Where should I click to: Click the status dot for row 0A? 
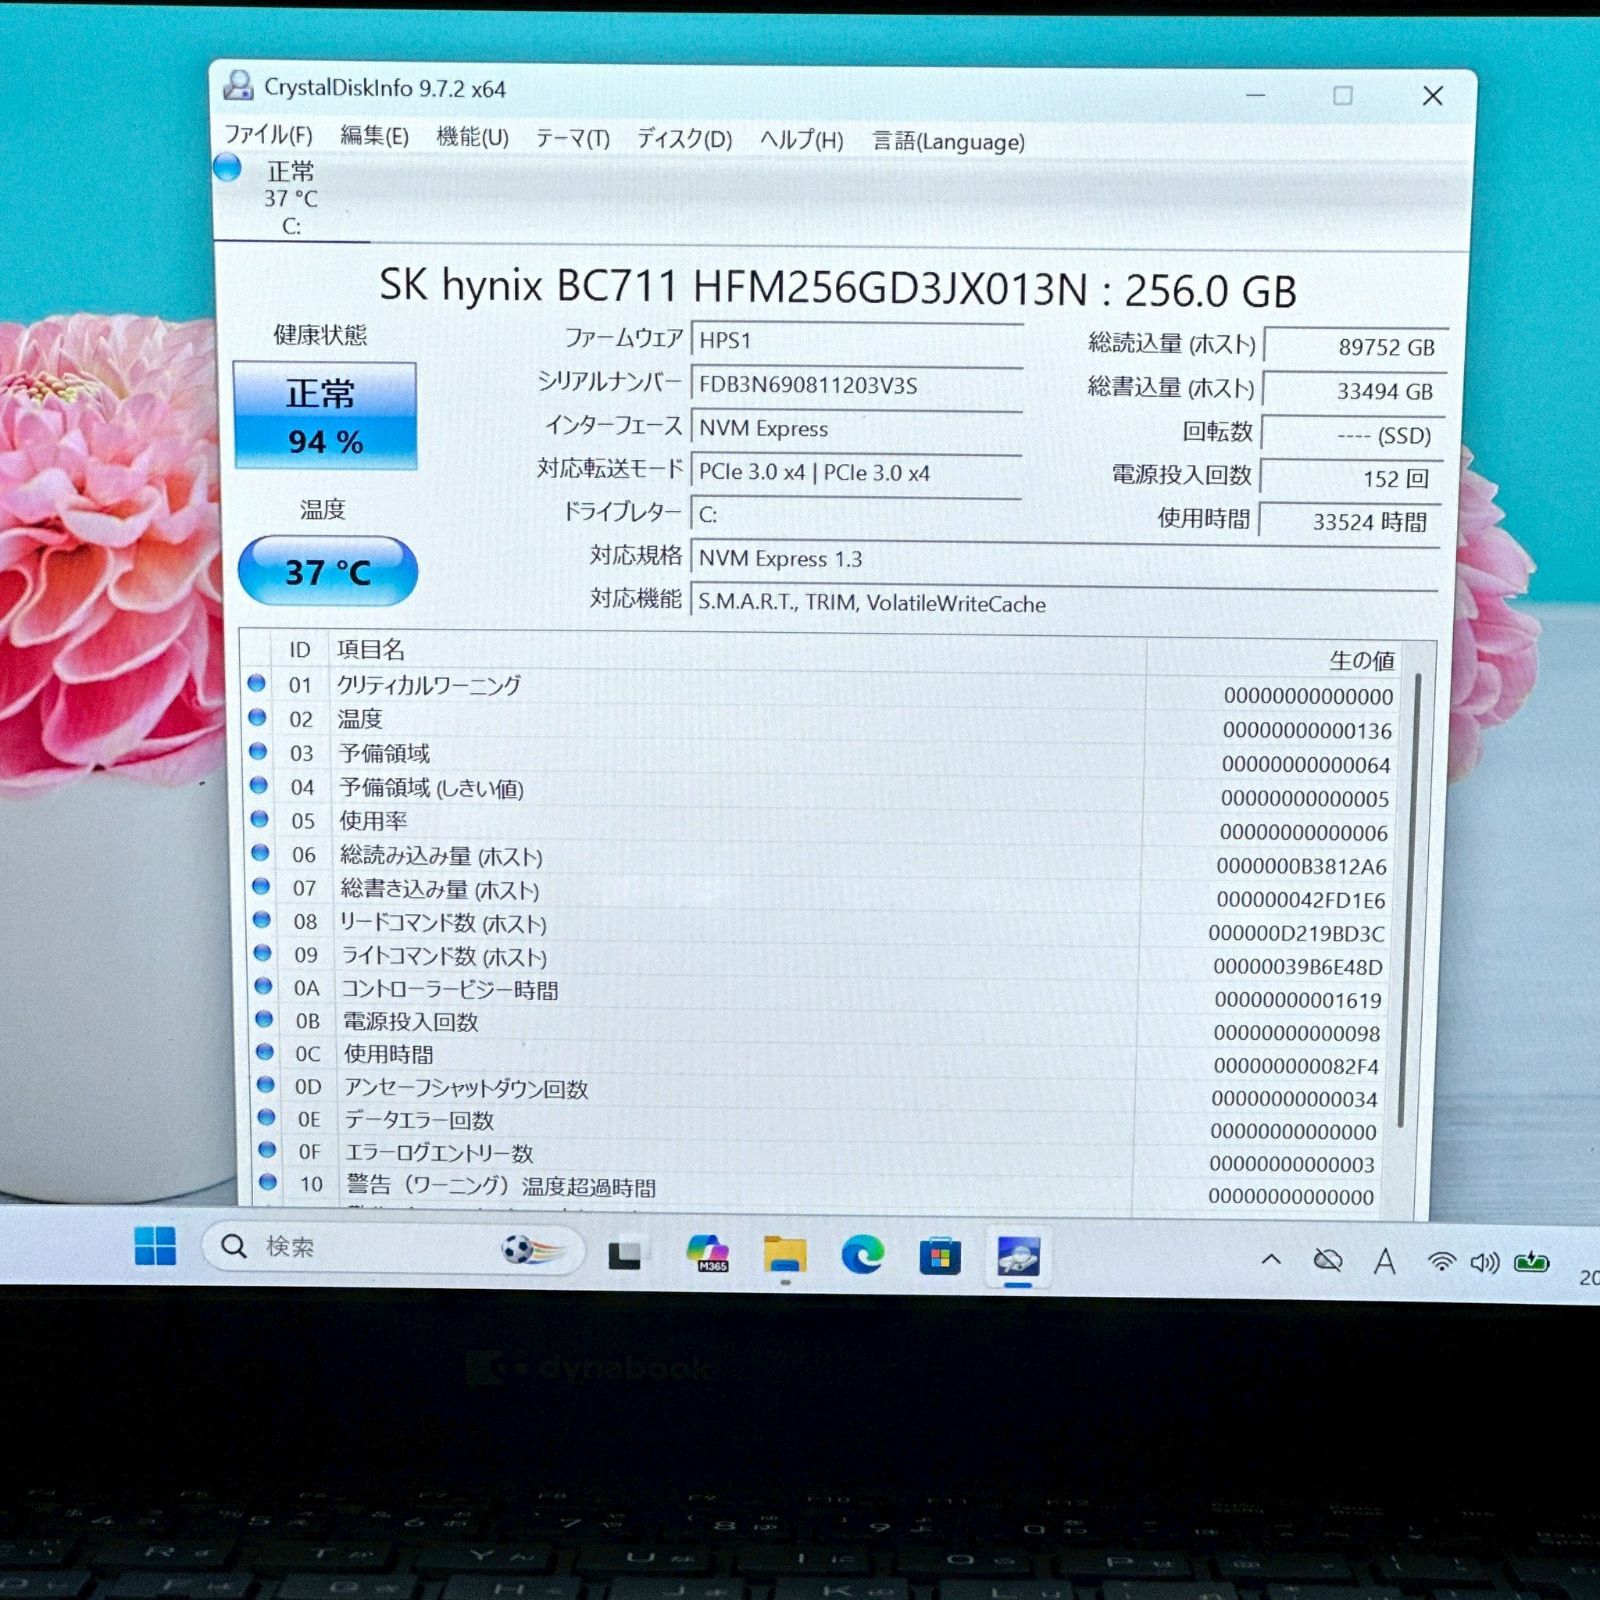[263, 986]
